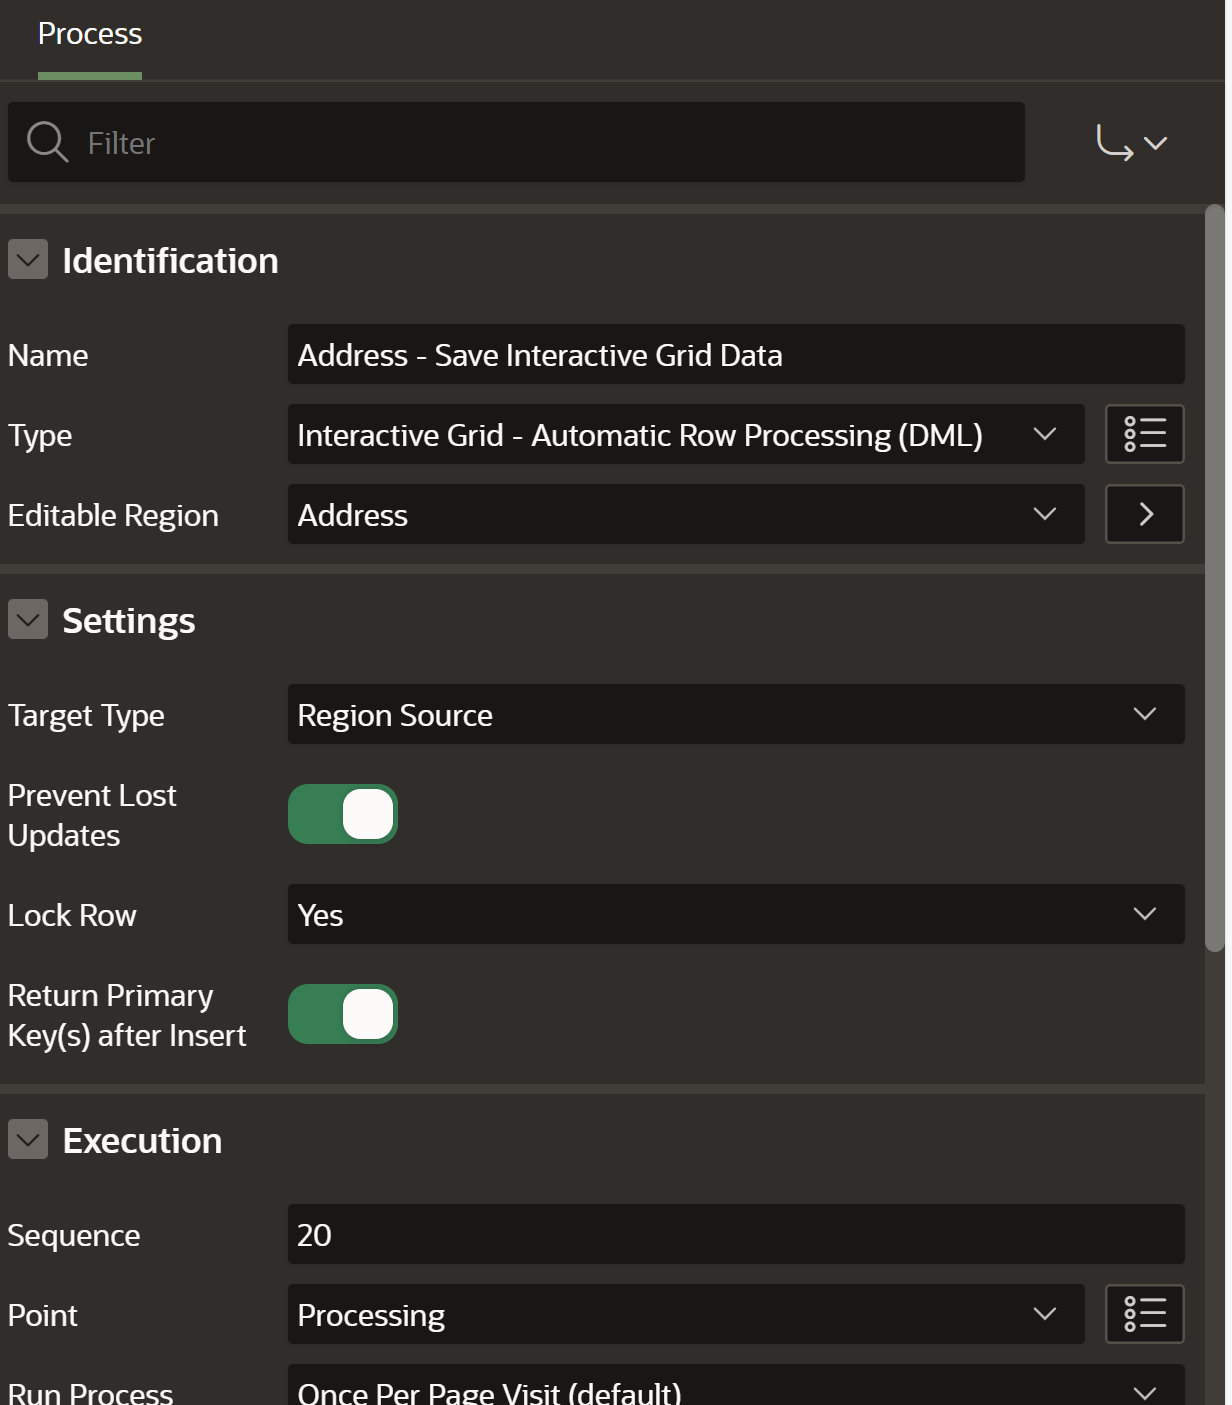Open the Type quick pick list icon
The image size is (1232, 1405).
pos(1144,434)
